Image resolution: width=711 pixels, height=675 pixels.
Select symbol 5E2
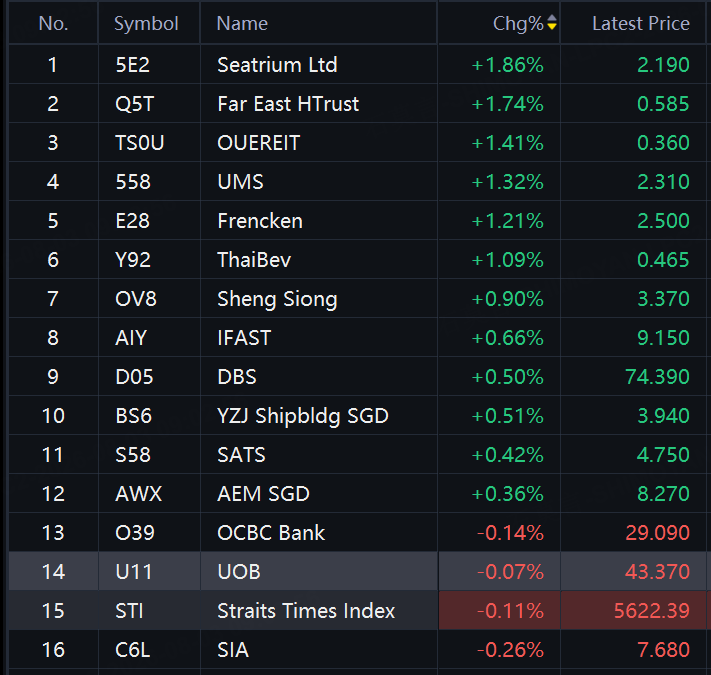pos(132,65)
